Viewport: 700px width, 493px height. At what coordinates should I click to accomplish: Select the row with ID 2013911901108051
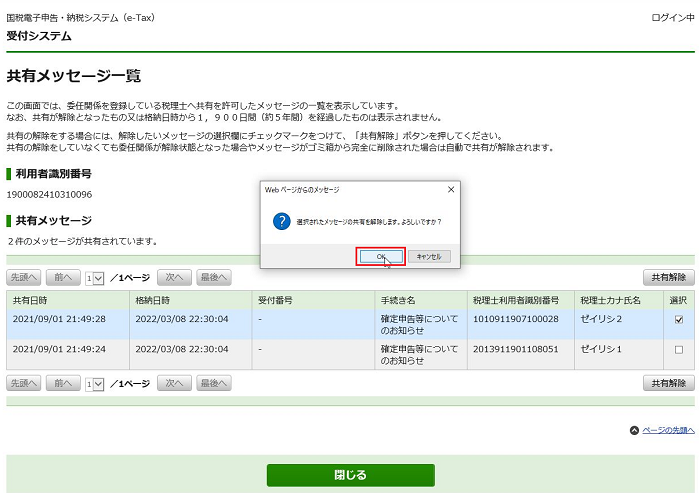point(516,349)
